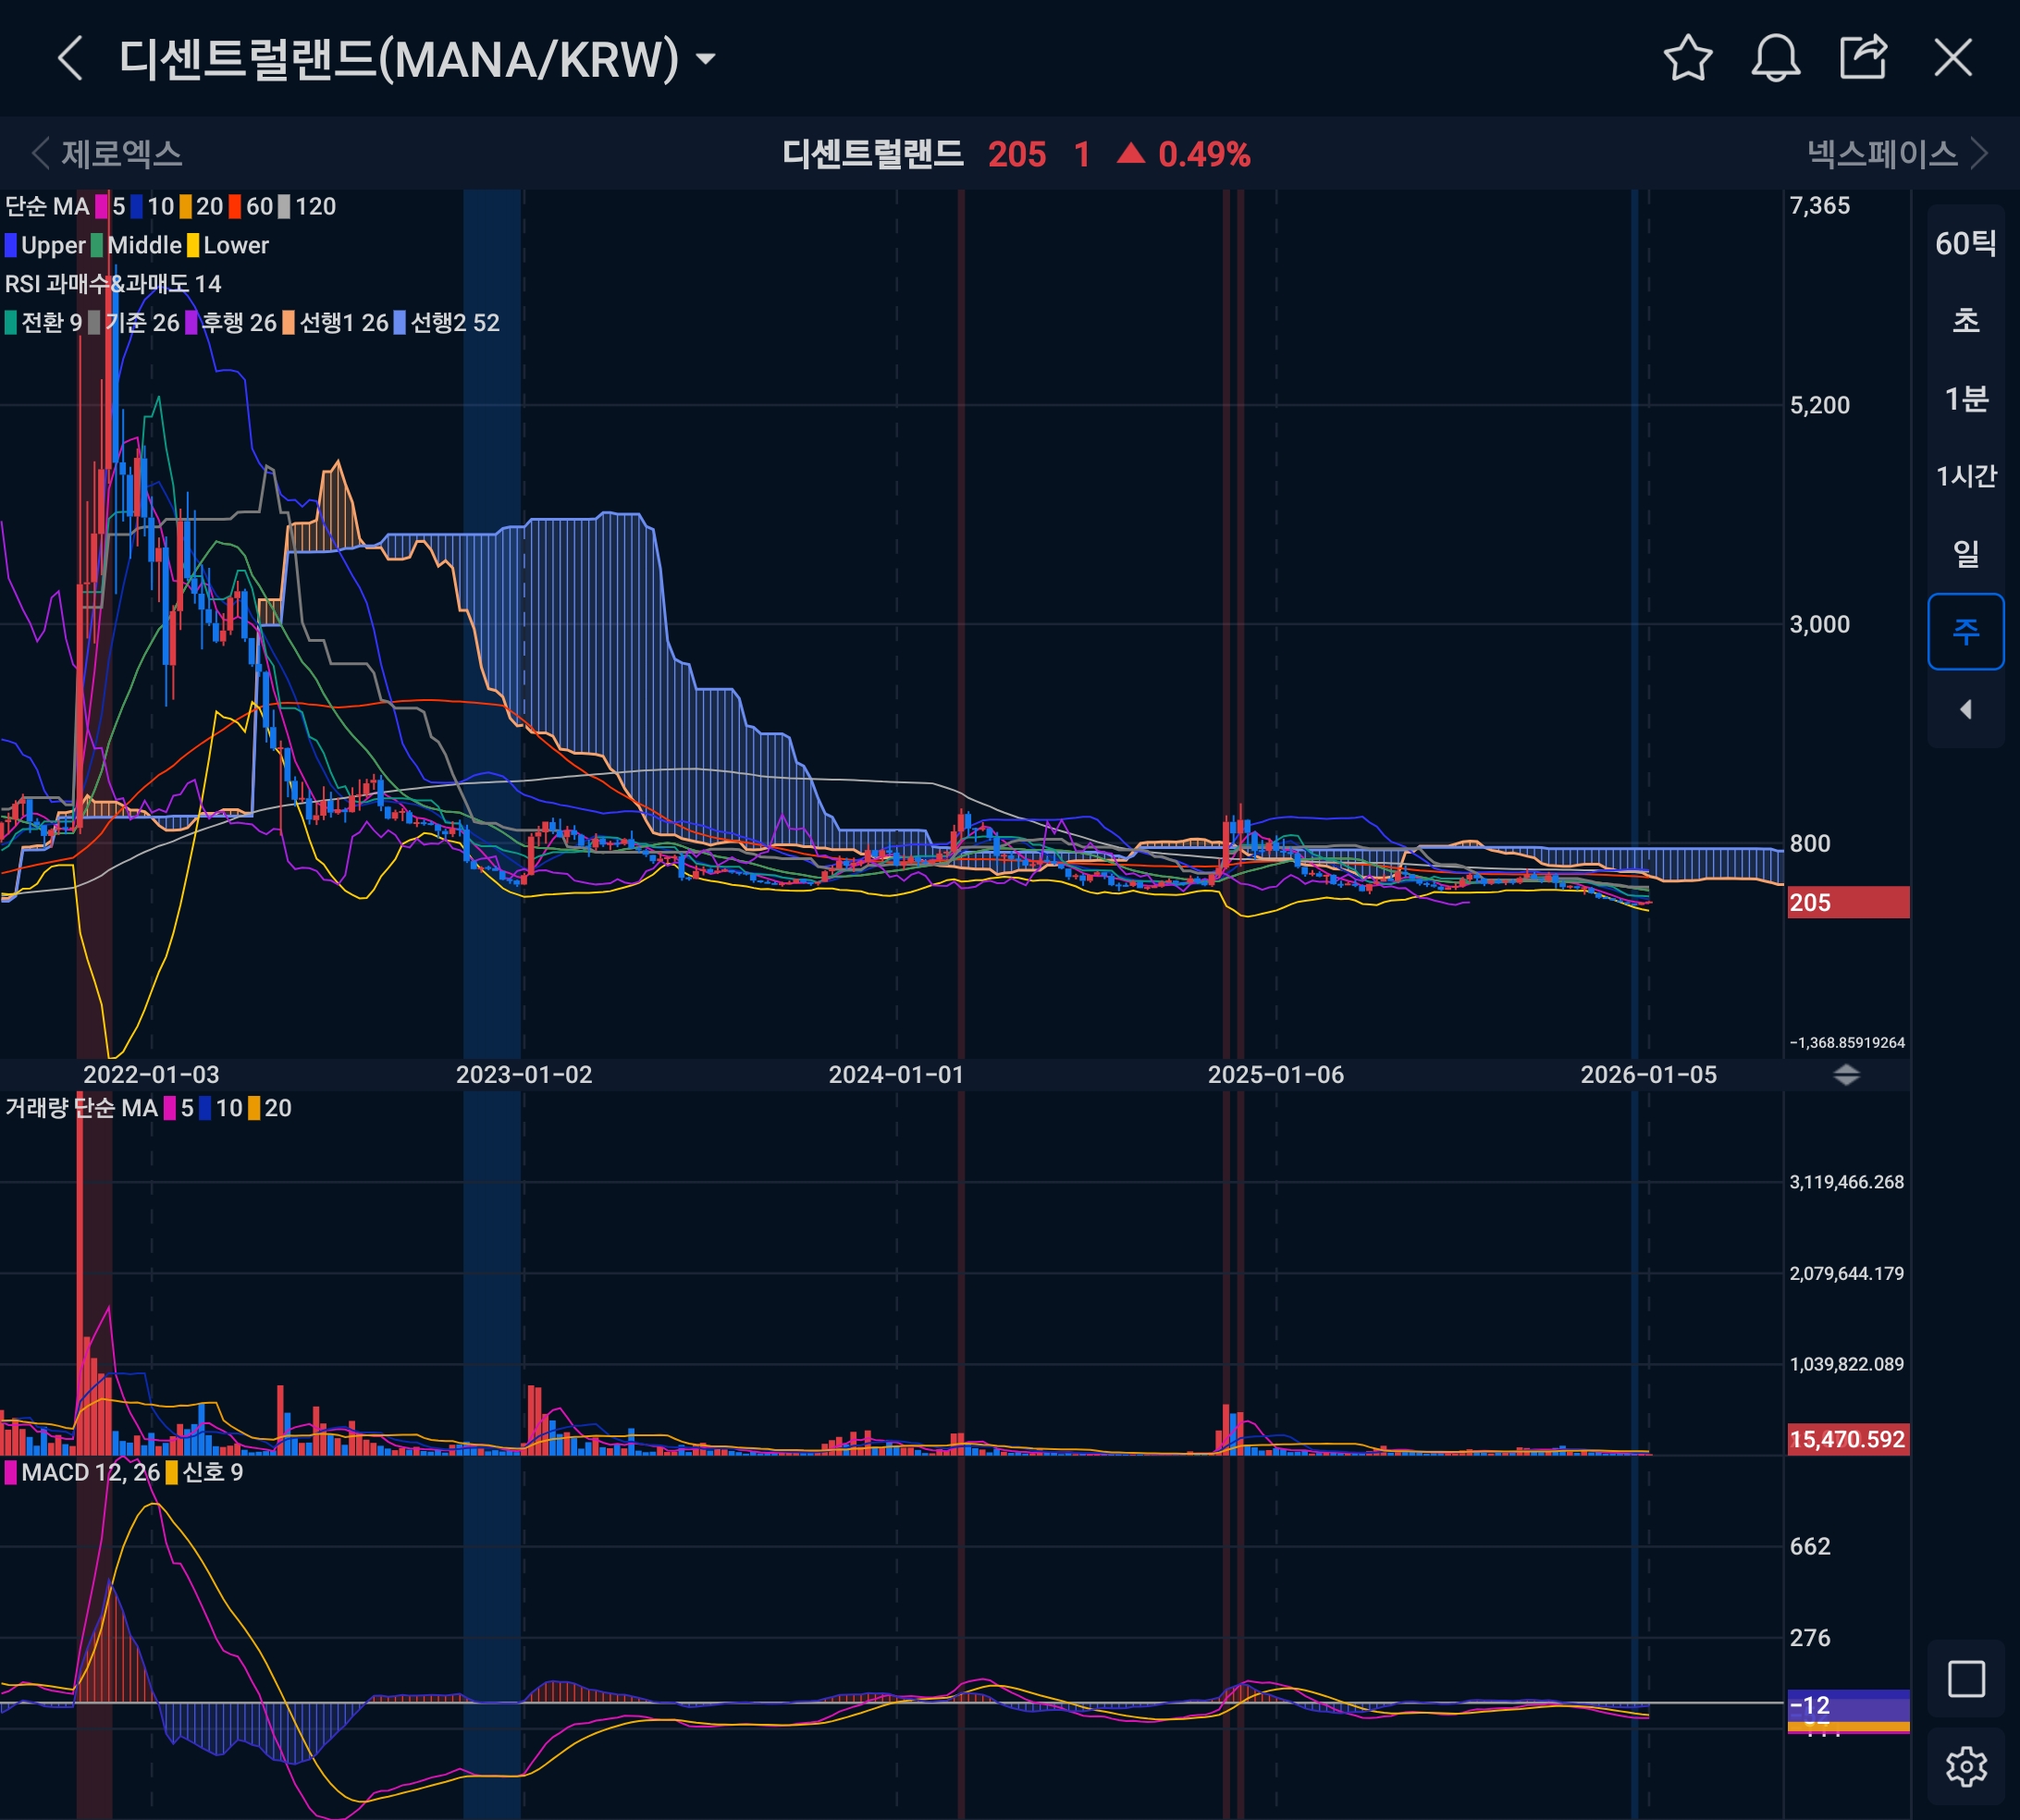2020x1820 pixels.
Task: Open chart settings gear icon
Action: coord(1965,1767)
